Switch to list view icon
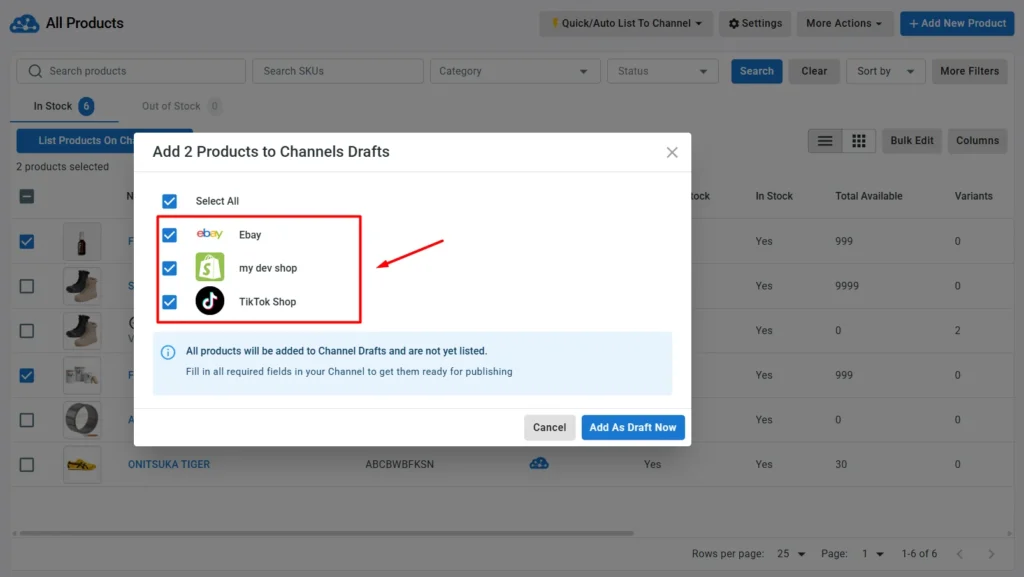The width and height of the screenshot is (1024, 577). (825, 141)
